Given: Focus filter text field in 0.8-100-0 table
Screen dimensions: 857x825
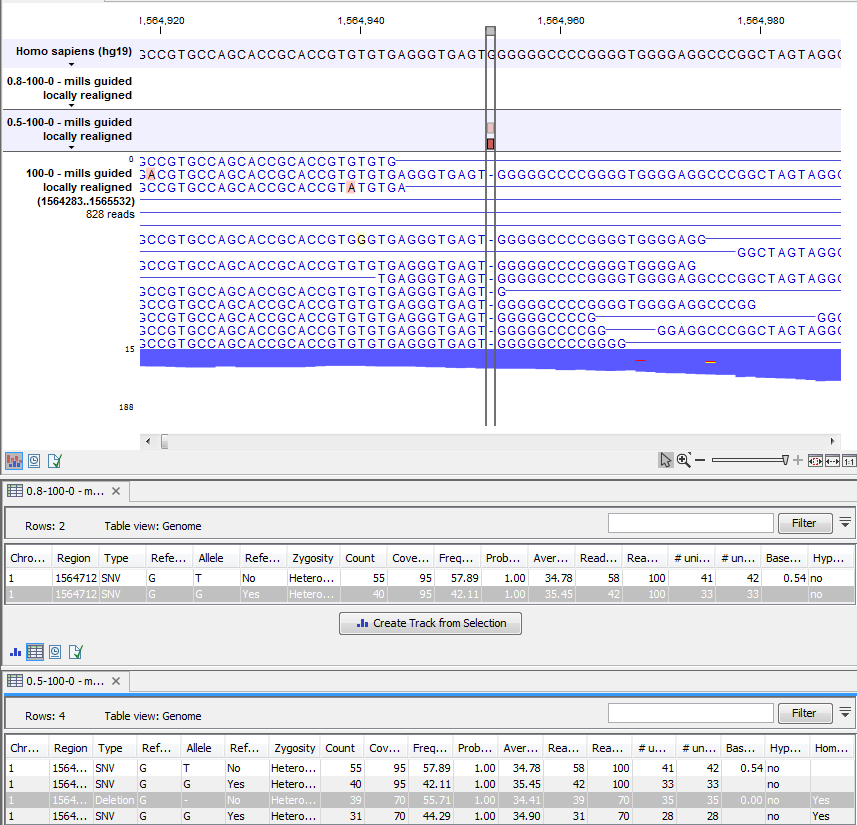Looking at the screenshot, I should (691, 523).
